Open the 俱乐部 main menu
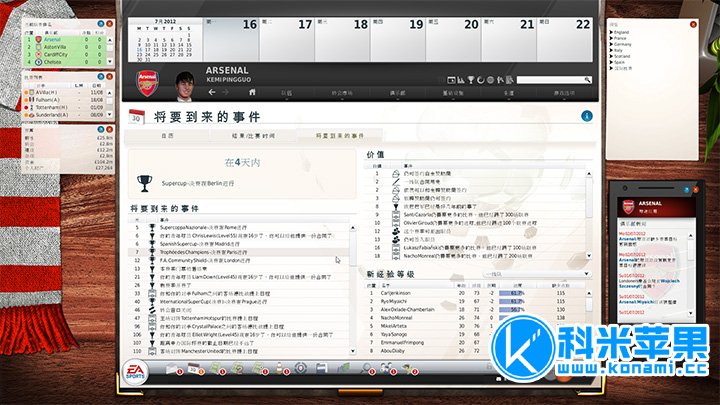This screenshot has height=405, width=720. point(397,93)
